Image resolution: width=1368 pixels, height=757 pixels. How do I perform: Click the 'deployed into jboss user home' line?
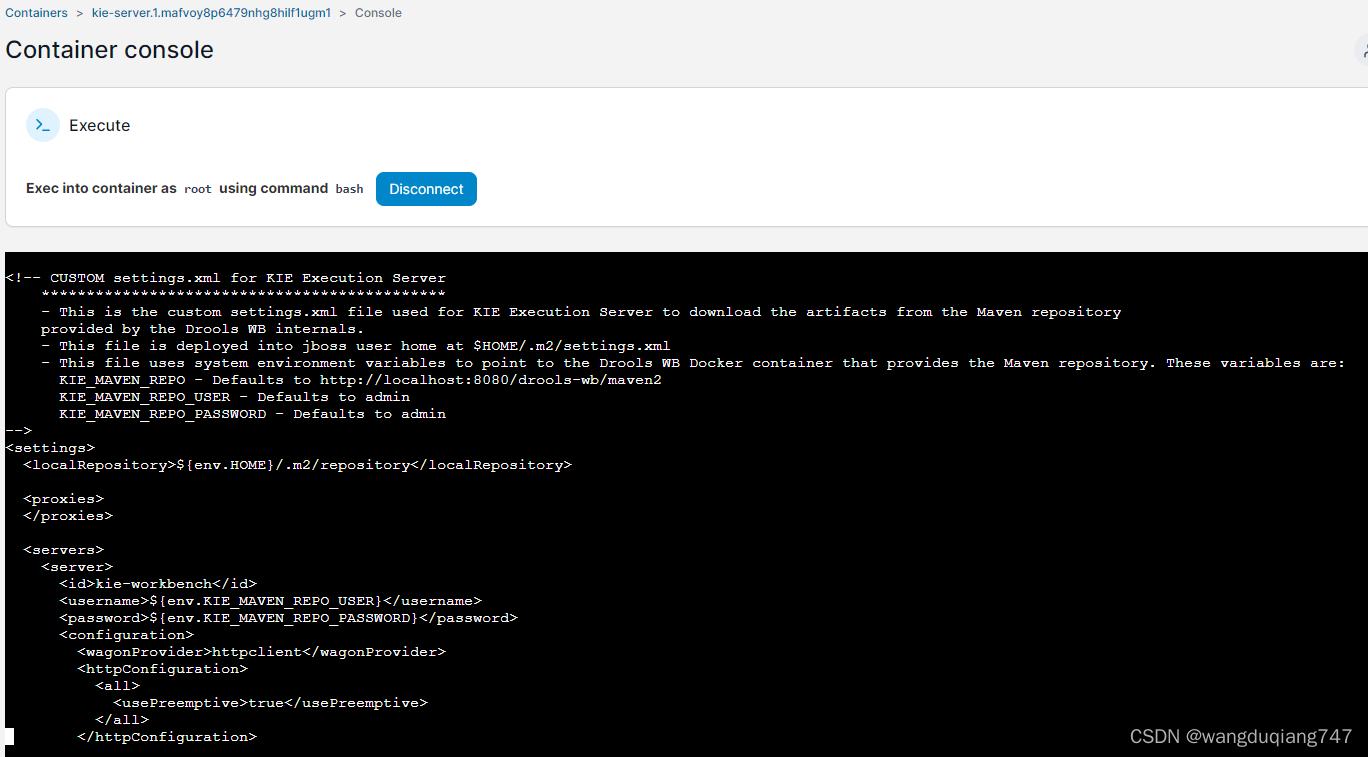pos(356,346)
